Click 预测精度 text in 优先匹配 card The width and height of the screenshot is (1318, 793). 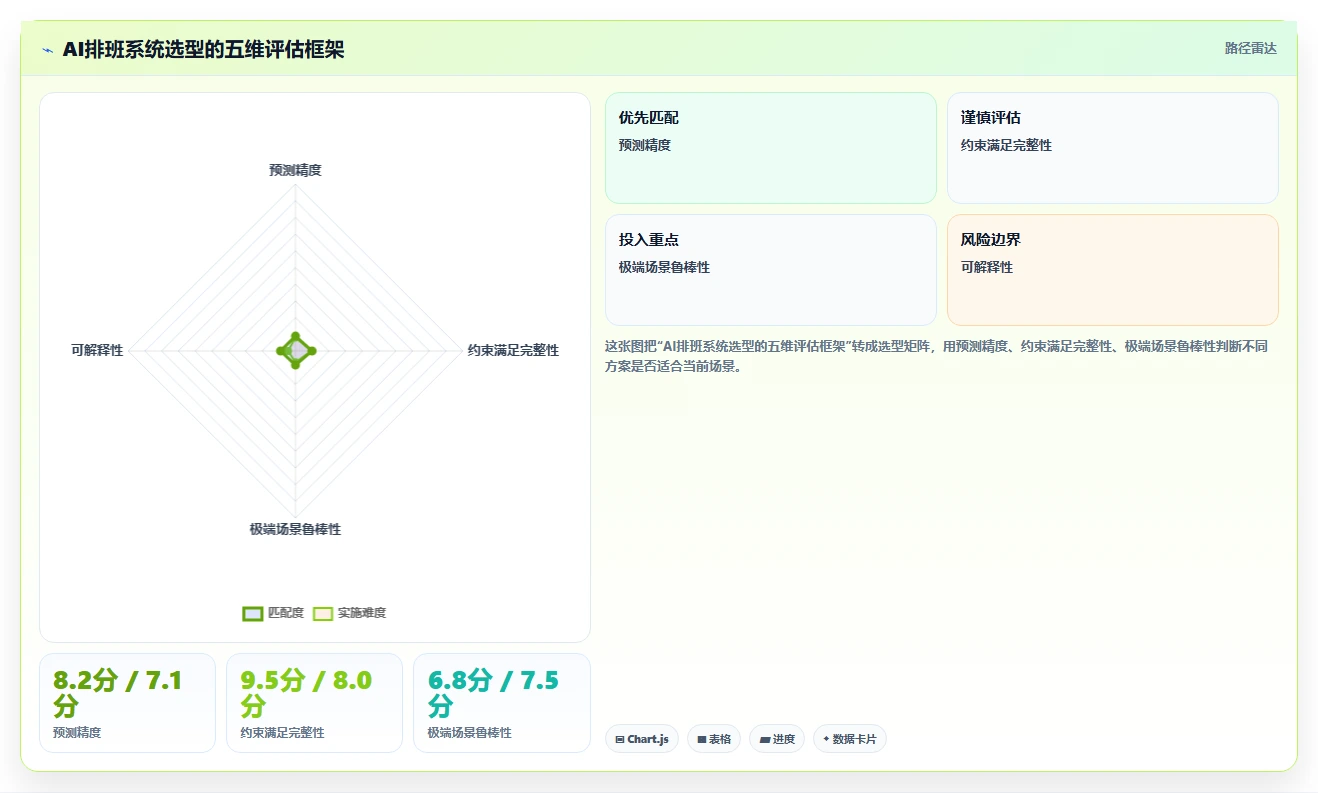[x=645, y=145]
